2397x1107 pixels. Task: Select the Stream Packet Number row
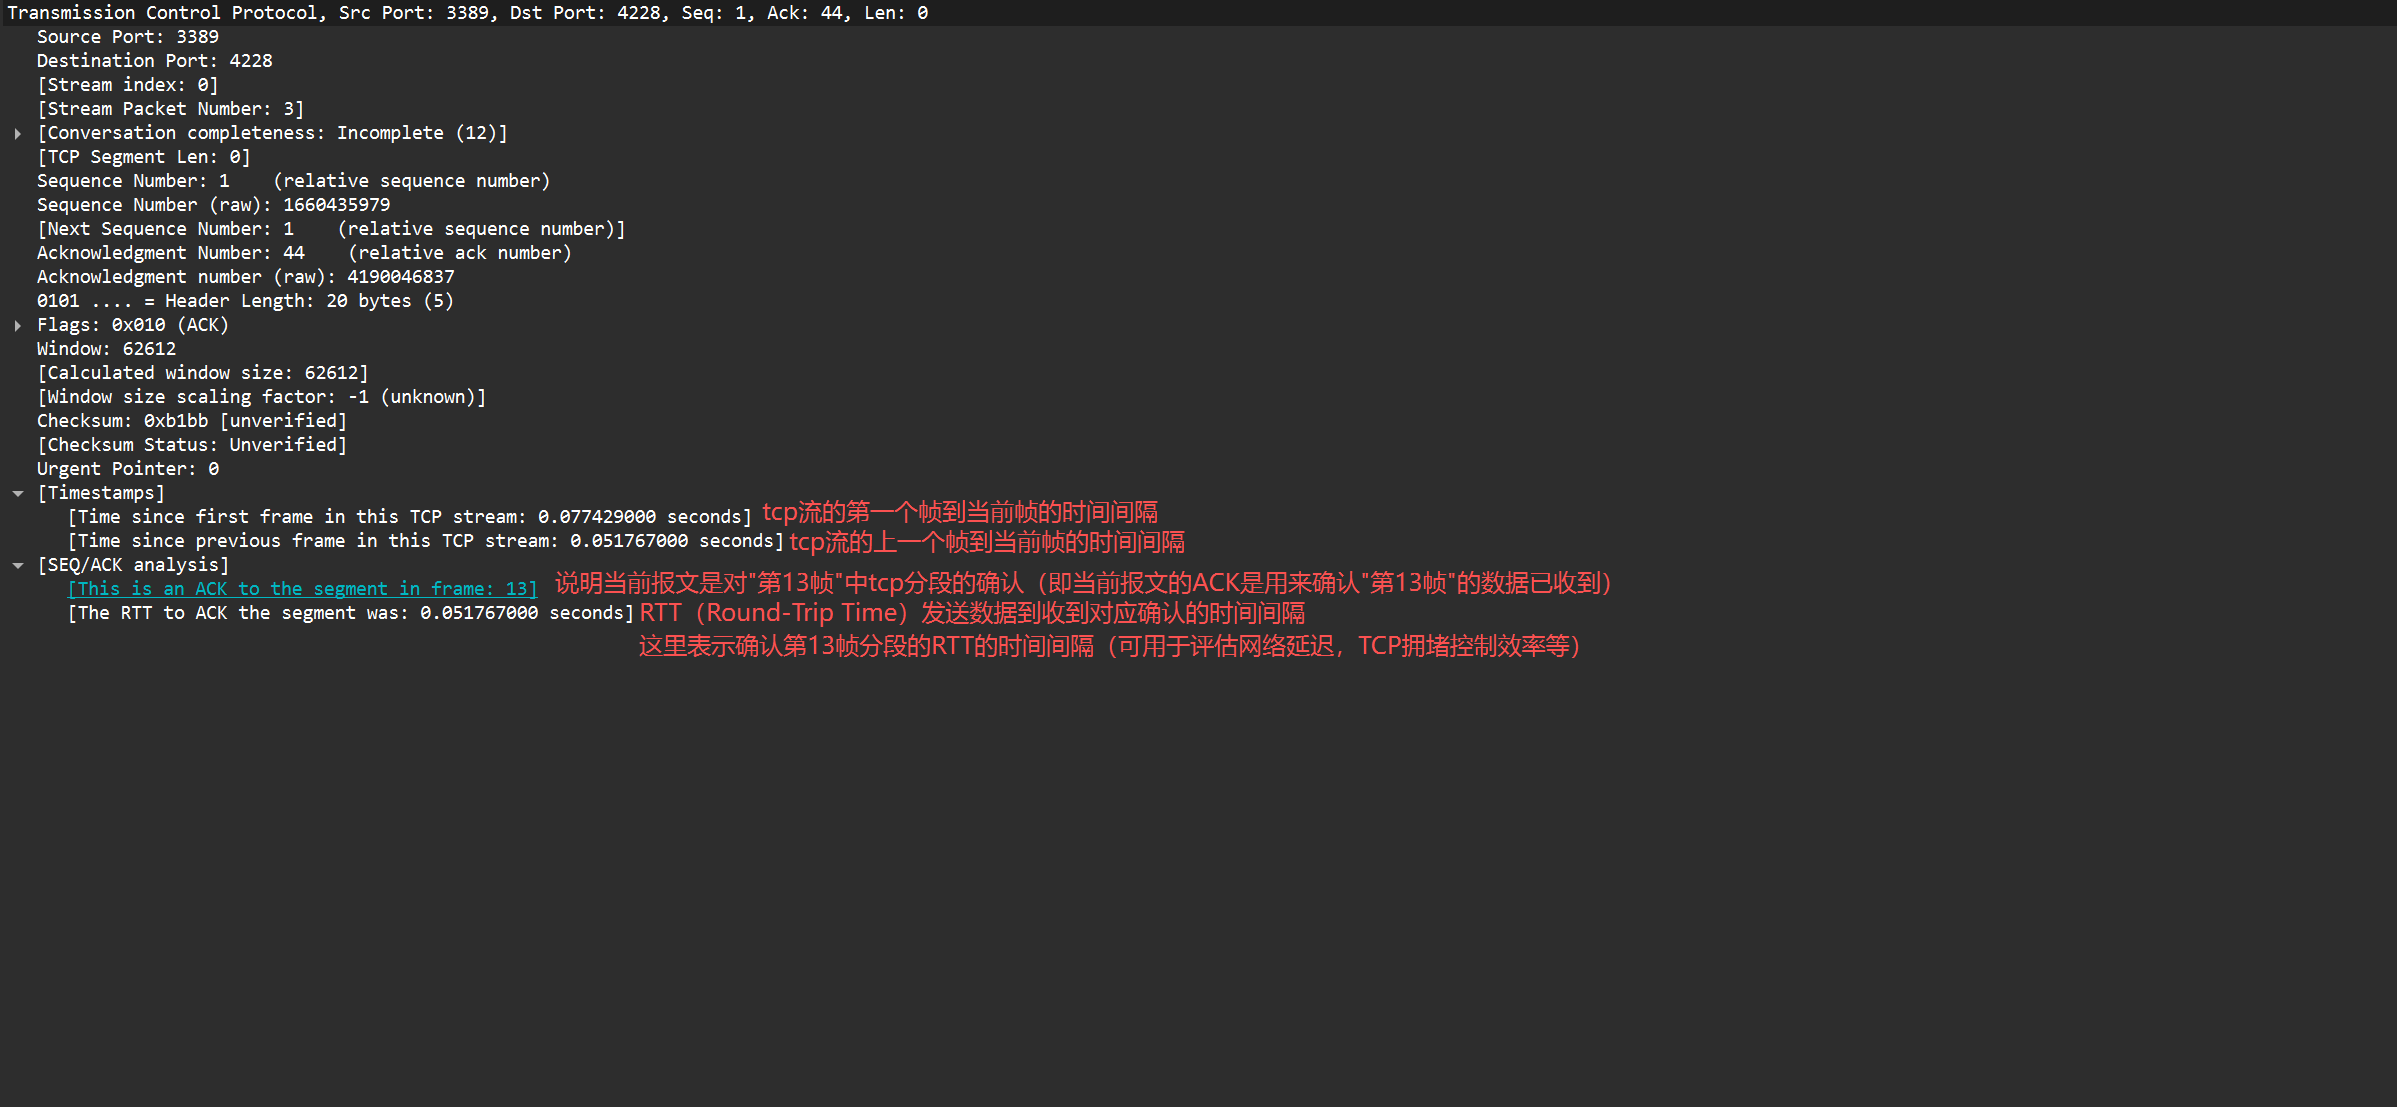coord(170,109)
